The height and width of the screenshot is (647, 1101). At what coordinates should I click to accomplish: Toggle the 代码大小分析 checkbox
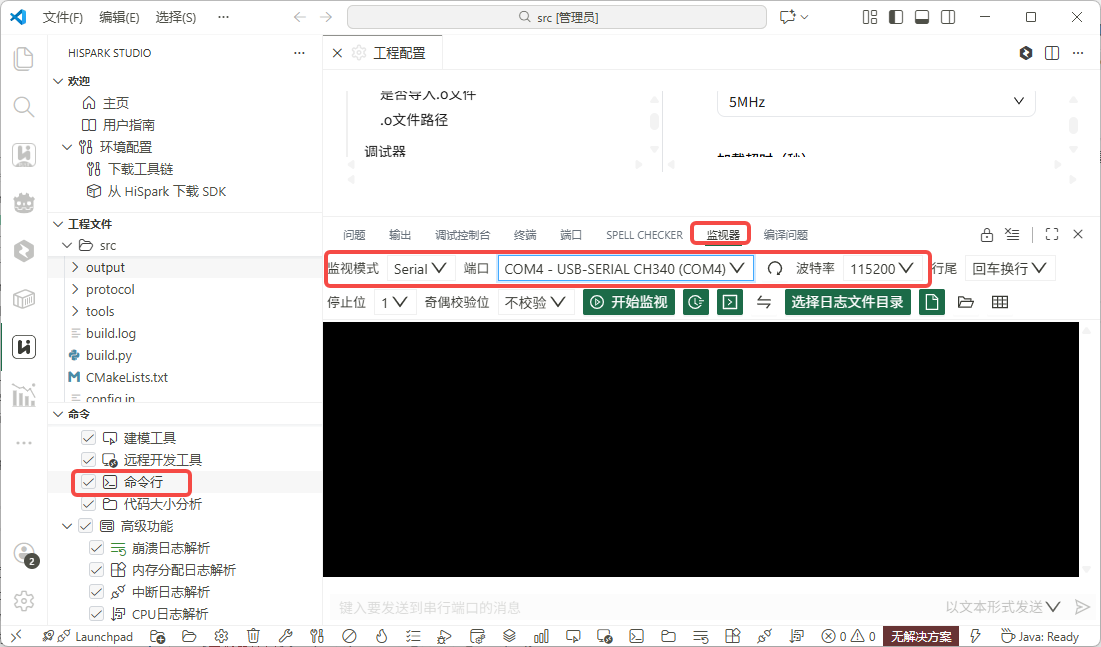coord(88,504)
